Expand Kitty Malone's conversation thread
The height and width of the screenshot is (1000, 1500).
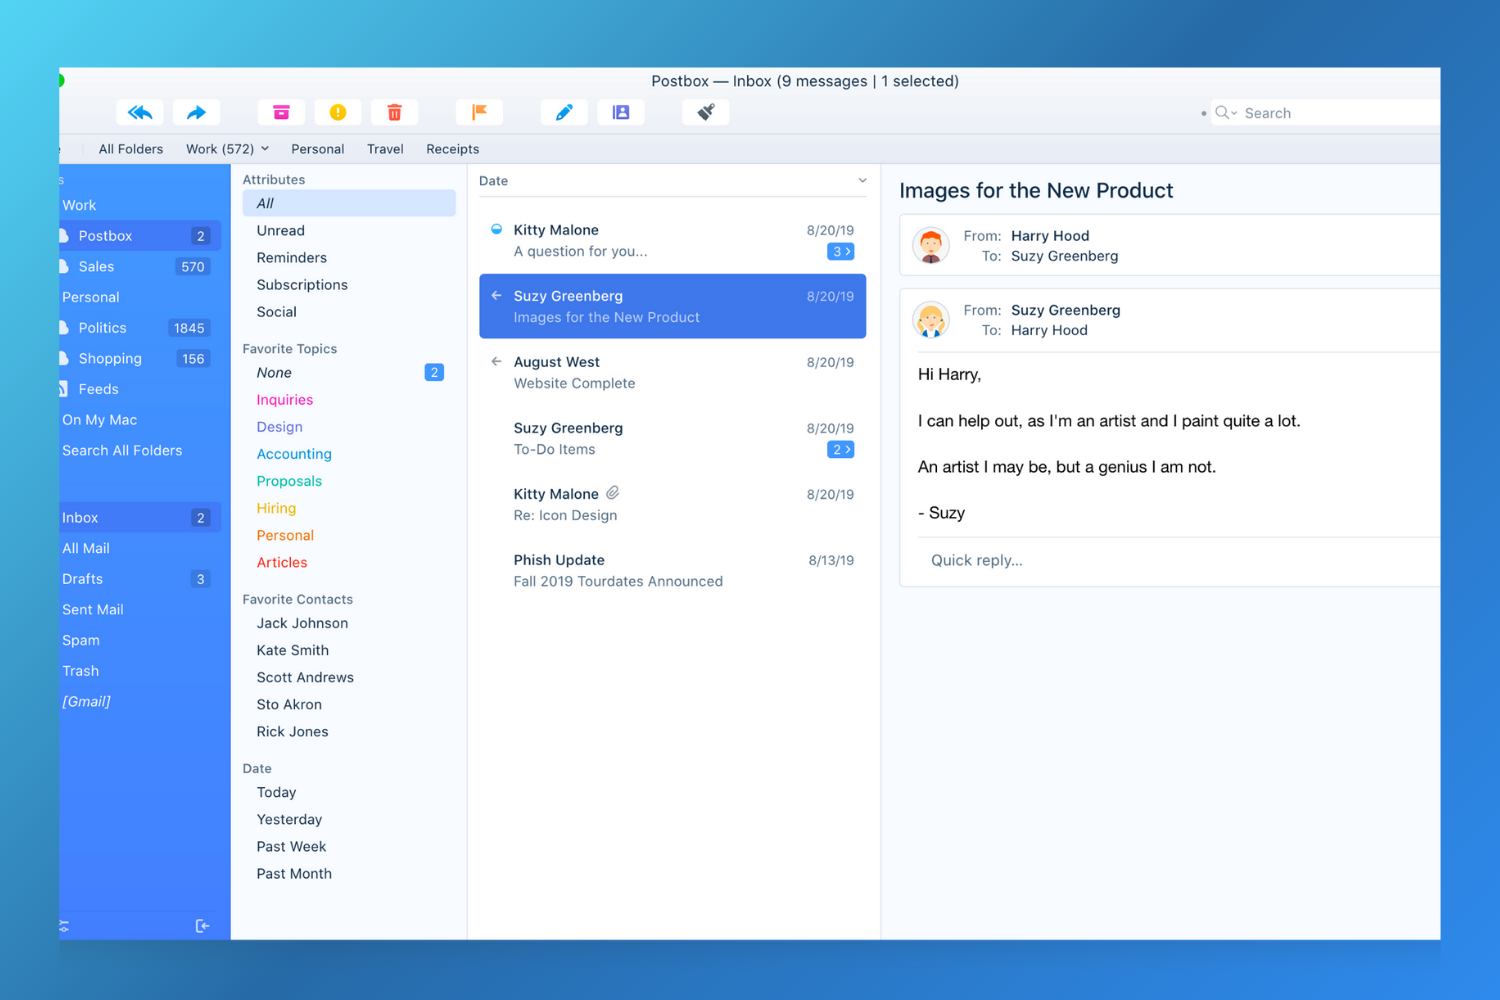pyautogui.click(x=840, y=251)
